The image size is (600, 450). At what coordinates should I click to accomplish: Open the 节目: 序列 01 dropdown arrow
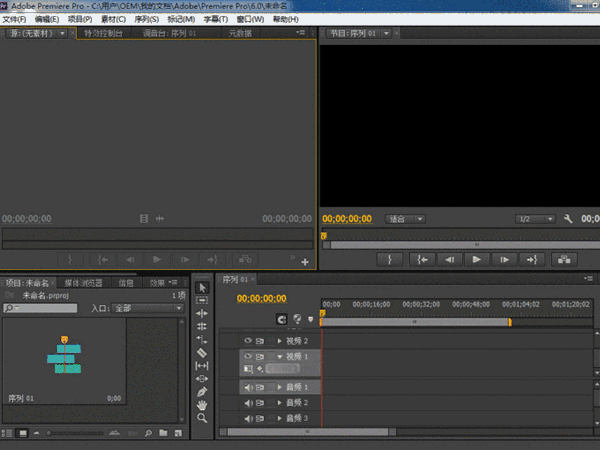pyautogui.click(x=386, y=33)
